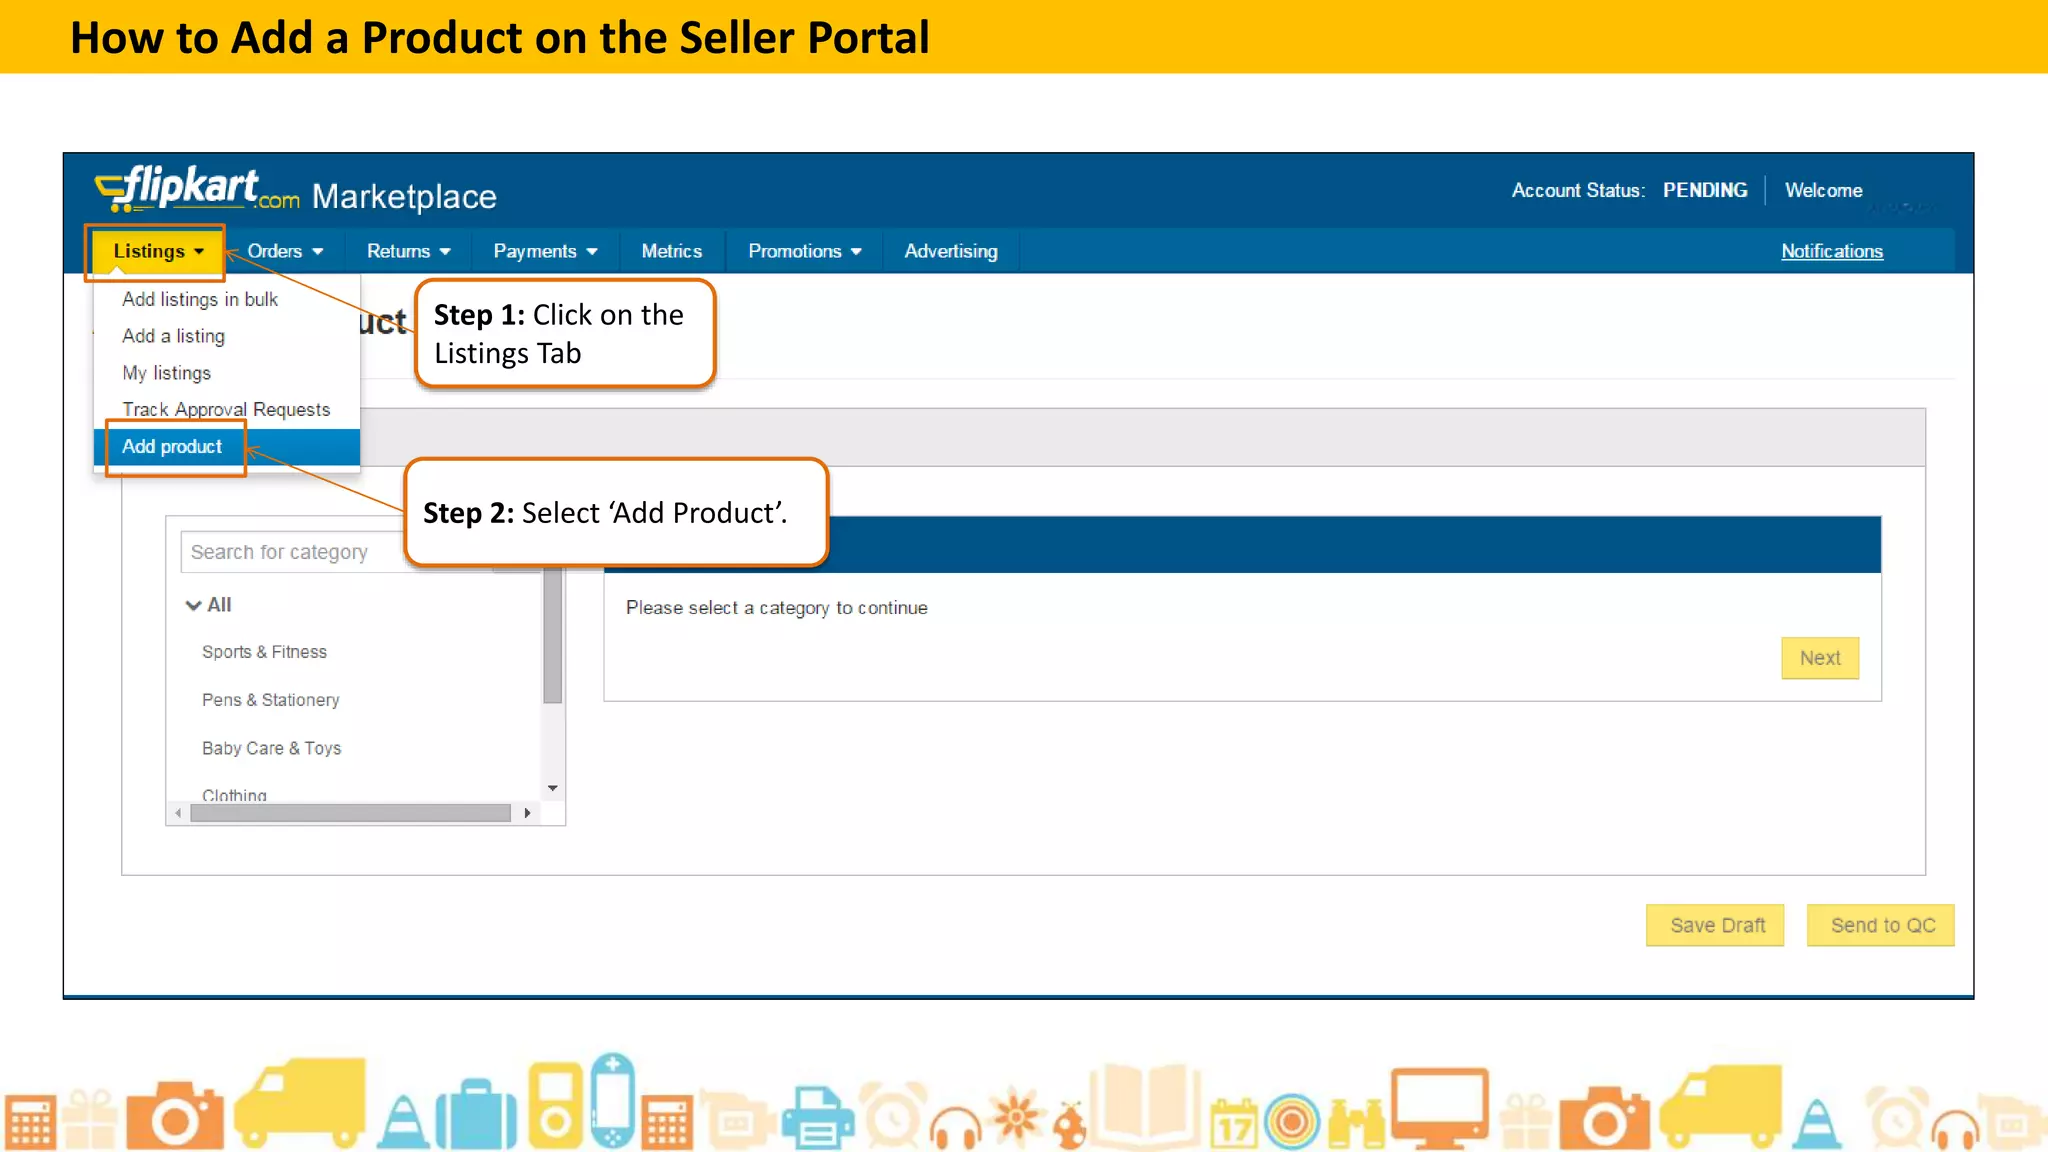
Task: Select 'Add product' menu entry
Action: pyautogui.click(x=172, y=447)
